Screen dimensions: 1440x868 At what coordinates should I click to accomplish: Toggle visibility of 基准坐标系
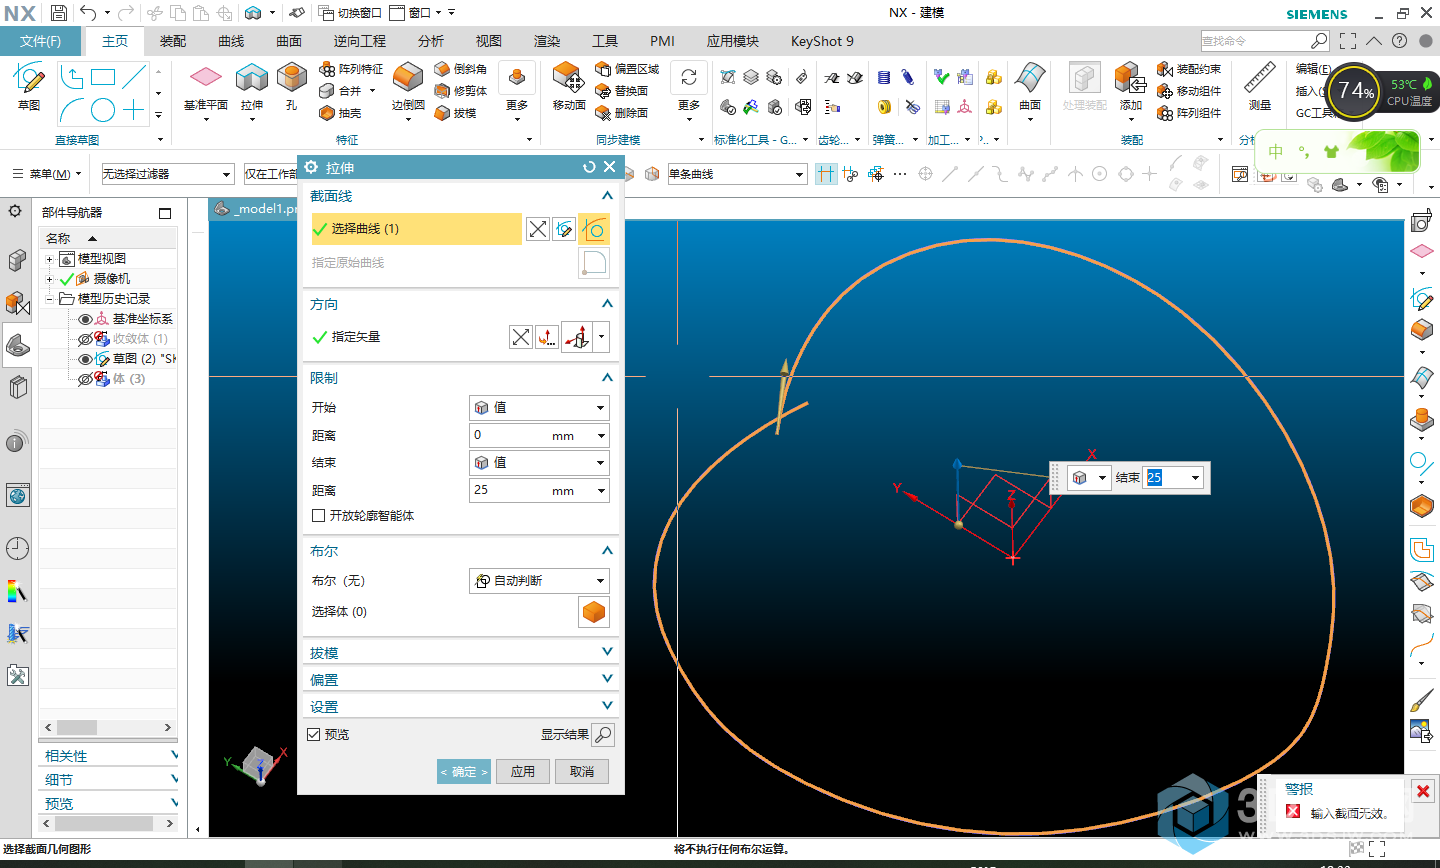pos(85,319)
